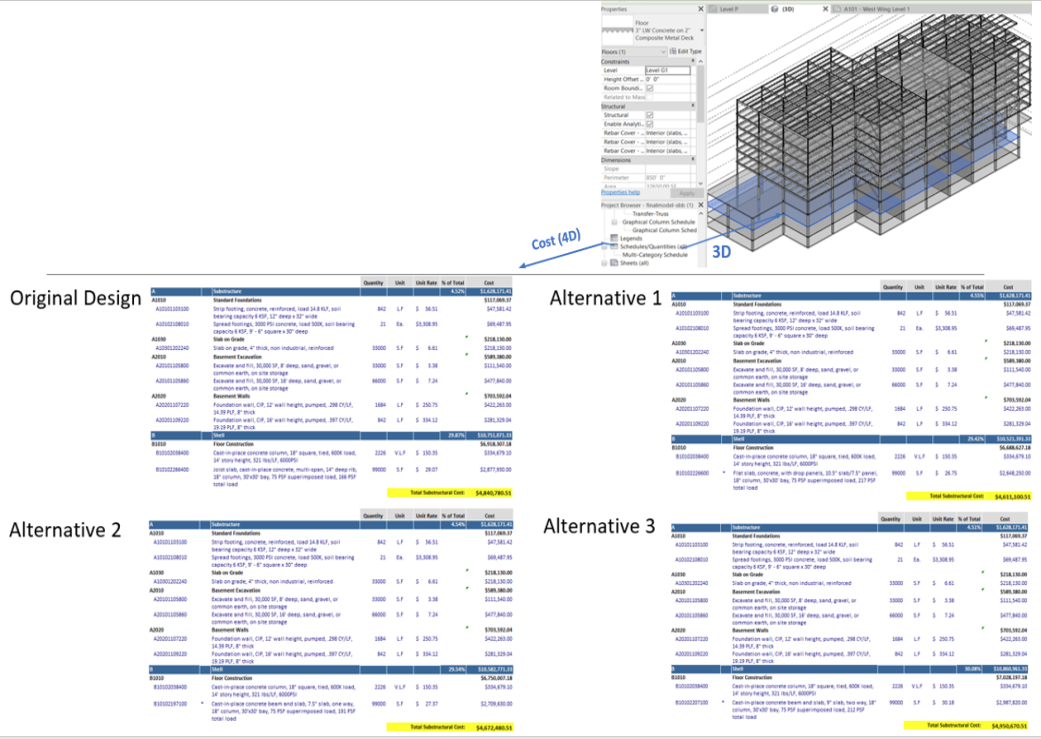Switch to the Level P tab
This screenshot has height=739, width=1041.
(x=735, y=8)
